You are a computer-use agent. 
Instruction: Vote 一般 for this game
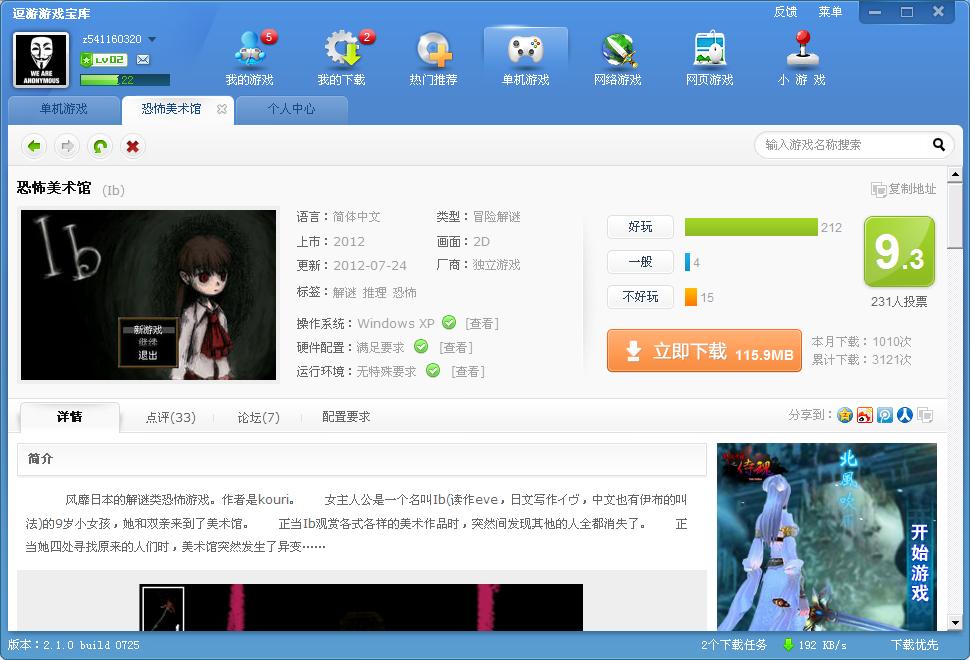click(x=640, y=262)
